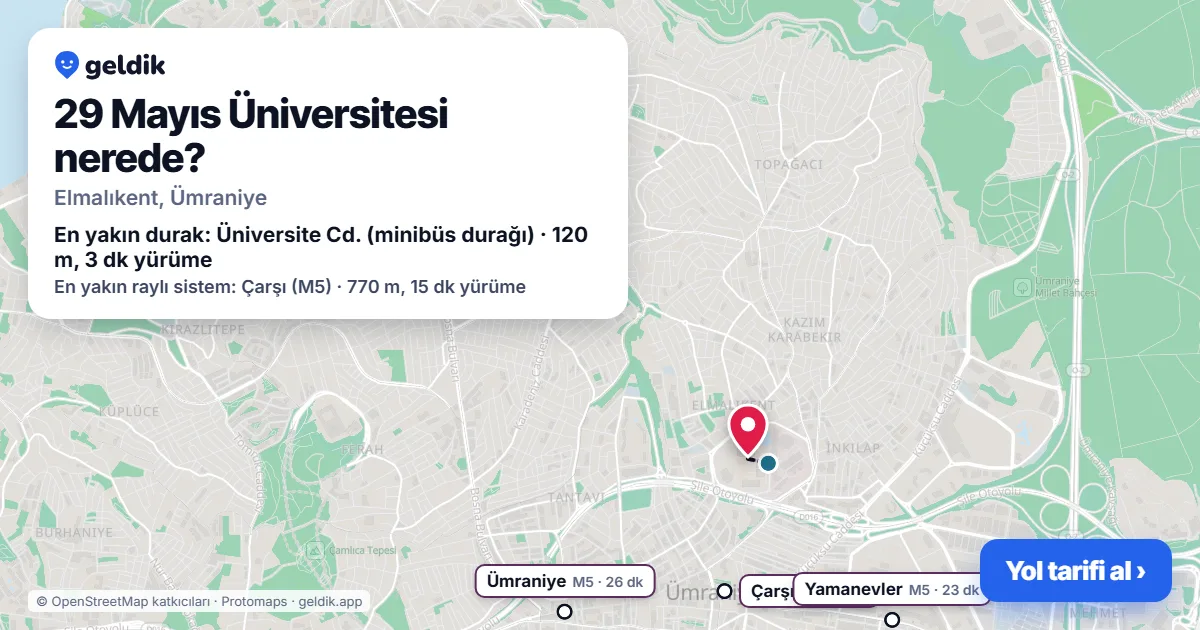Open the geldik.app attribution link
Image resolution: width=1200 pixels, height=630 pixels.
pyautogui.click(x=331, y=602)
